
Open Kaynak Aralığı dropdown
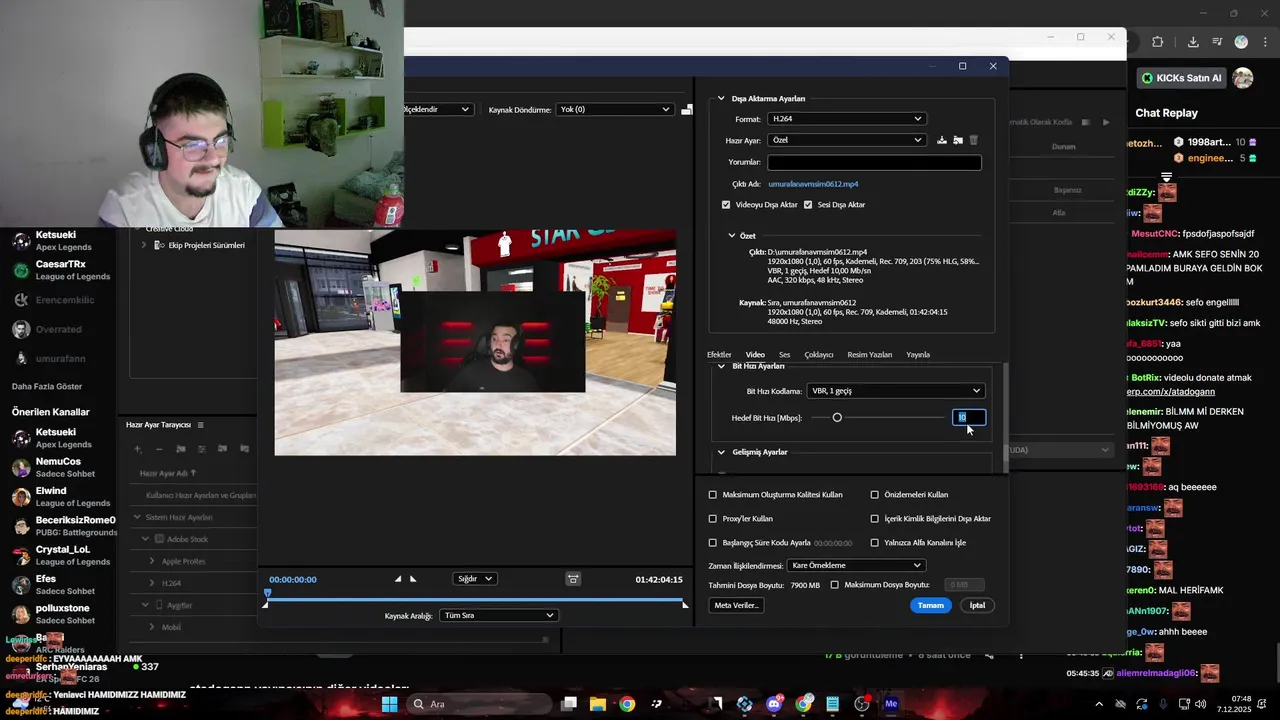[x=497, y=616]
